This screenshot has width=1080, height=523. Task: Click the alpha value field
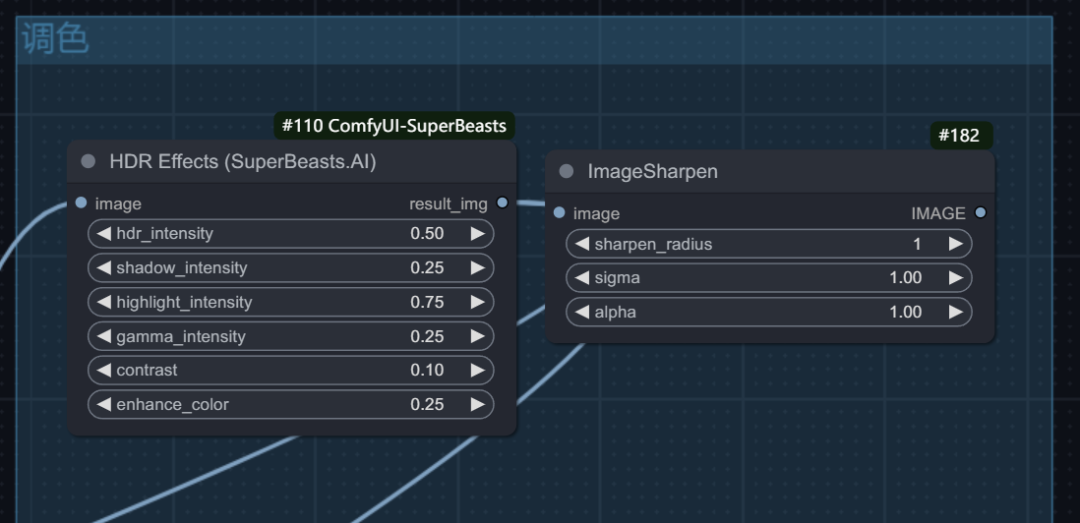pyautogui.click(x=905, y=312)
